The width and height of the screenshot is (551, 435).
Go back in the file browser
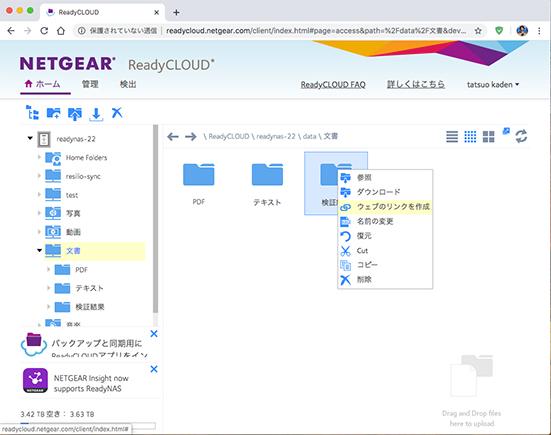173,136
